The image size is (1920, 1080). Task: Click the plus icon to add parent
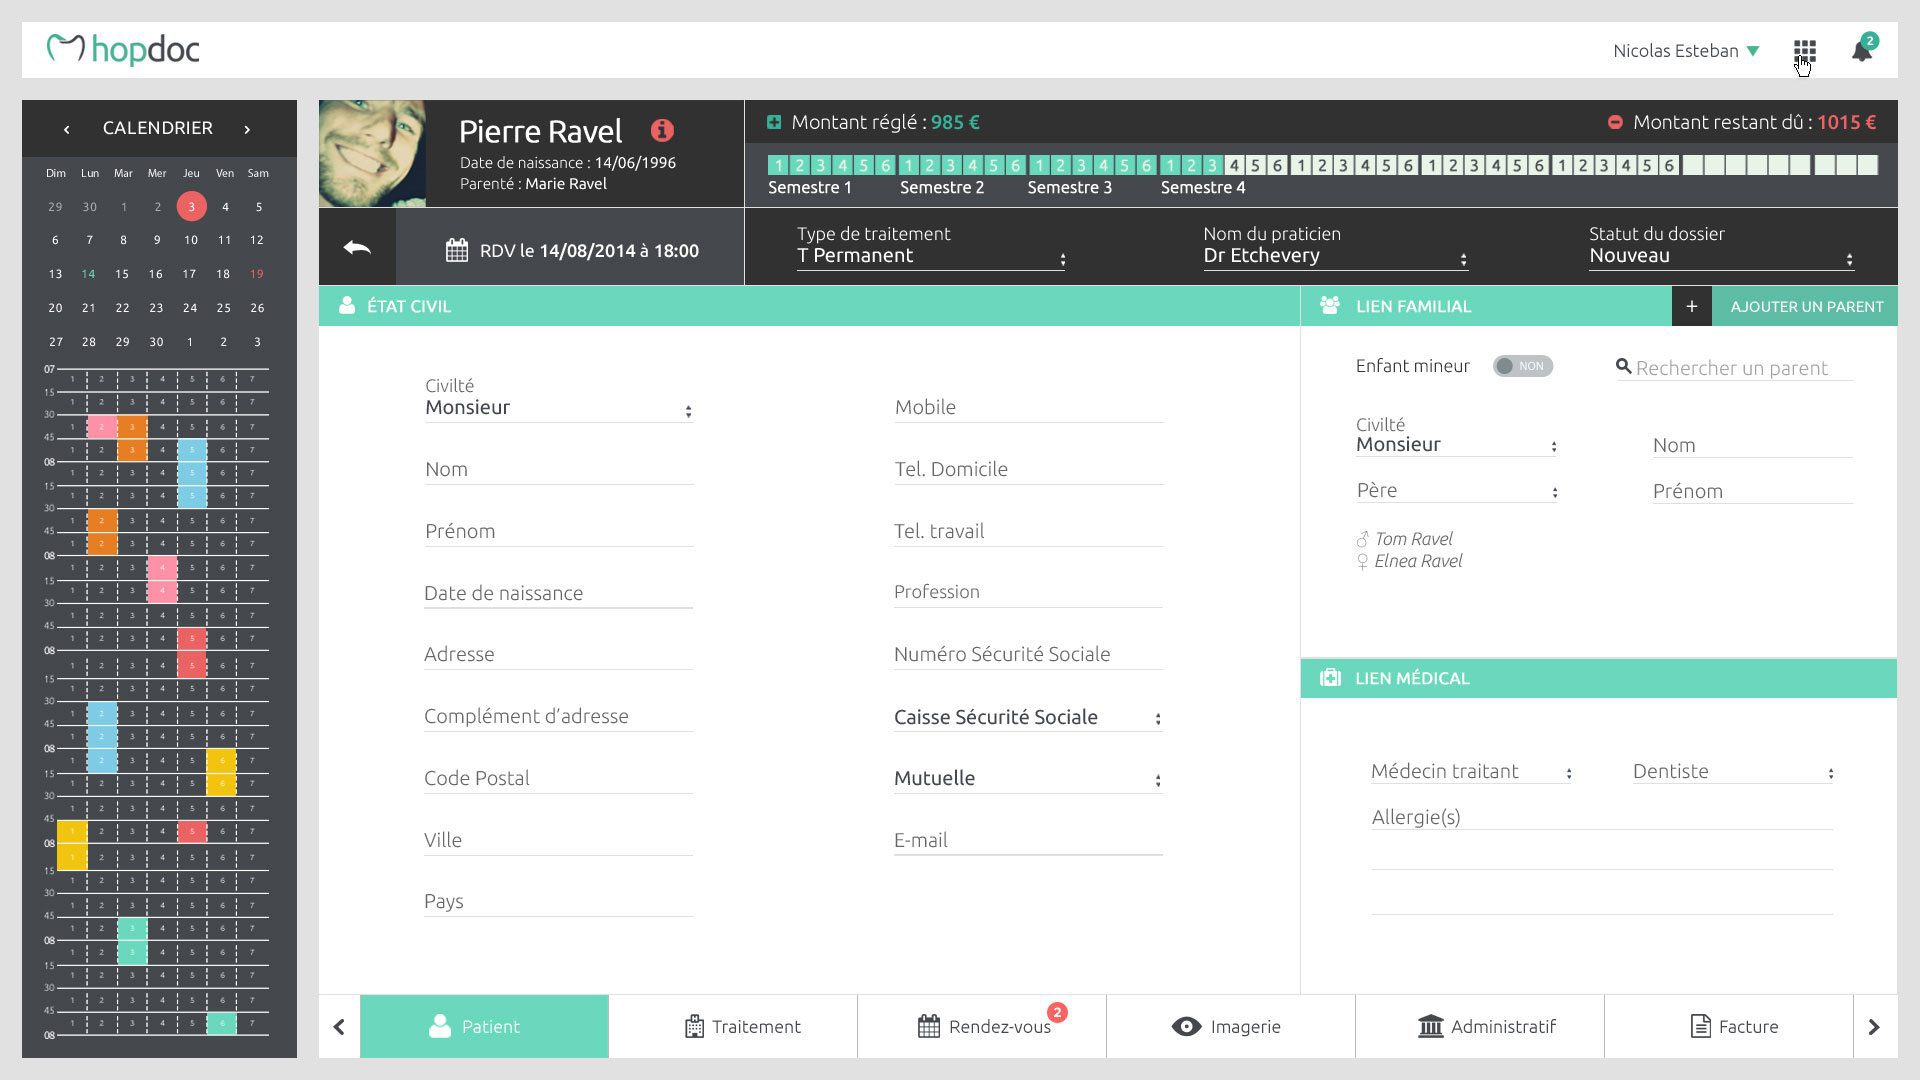tap(1691, 306)
